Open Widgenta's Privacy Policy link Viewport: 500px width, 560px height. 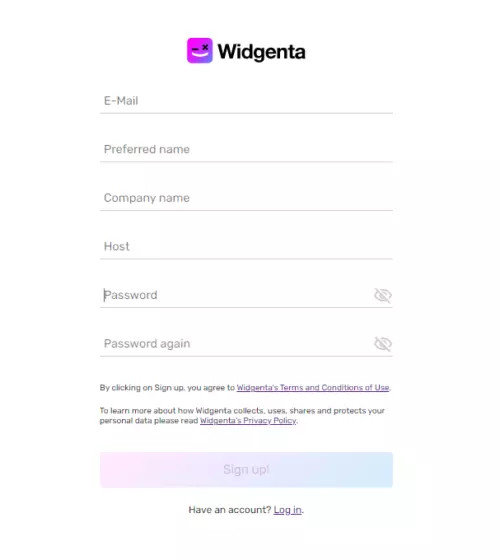[x=248, y=421]
